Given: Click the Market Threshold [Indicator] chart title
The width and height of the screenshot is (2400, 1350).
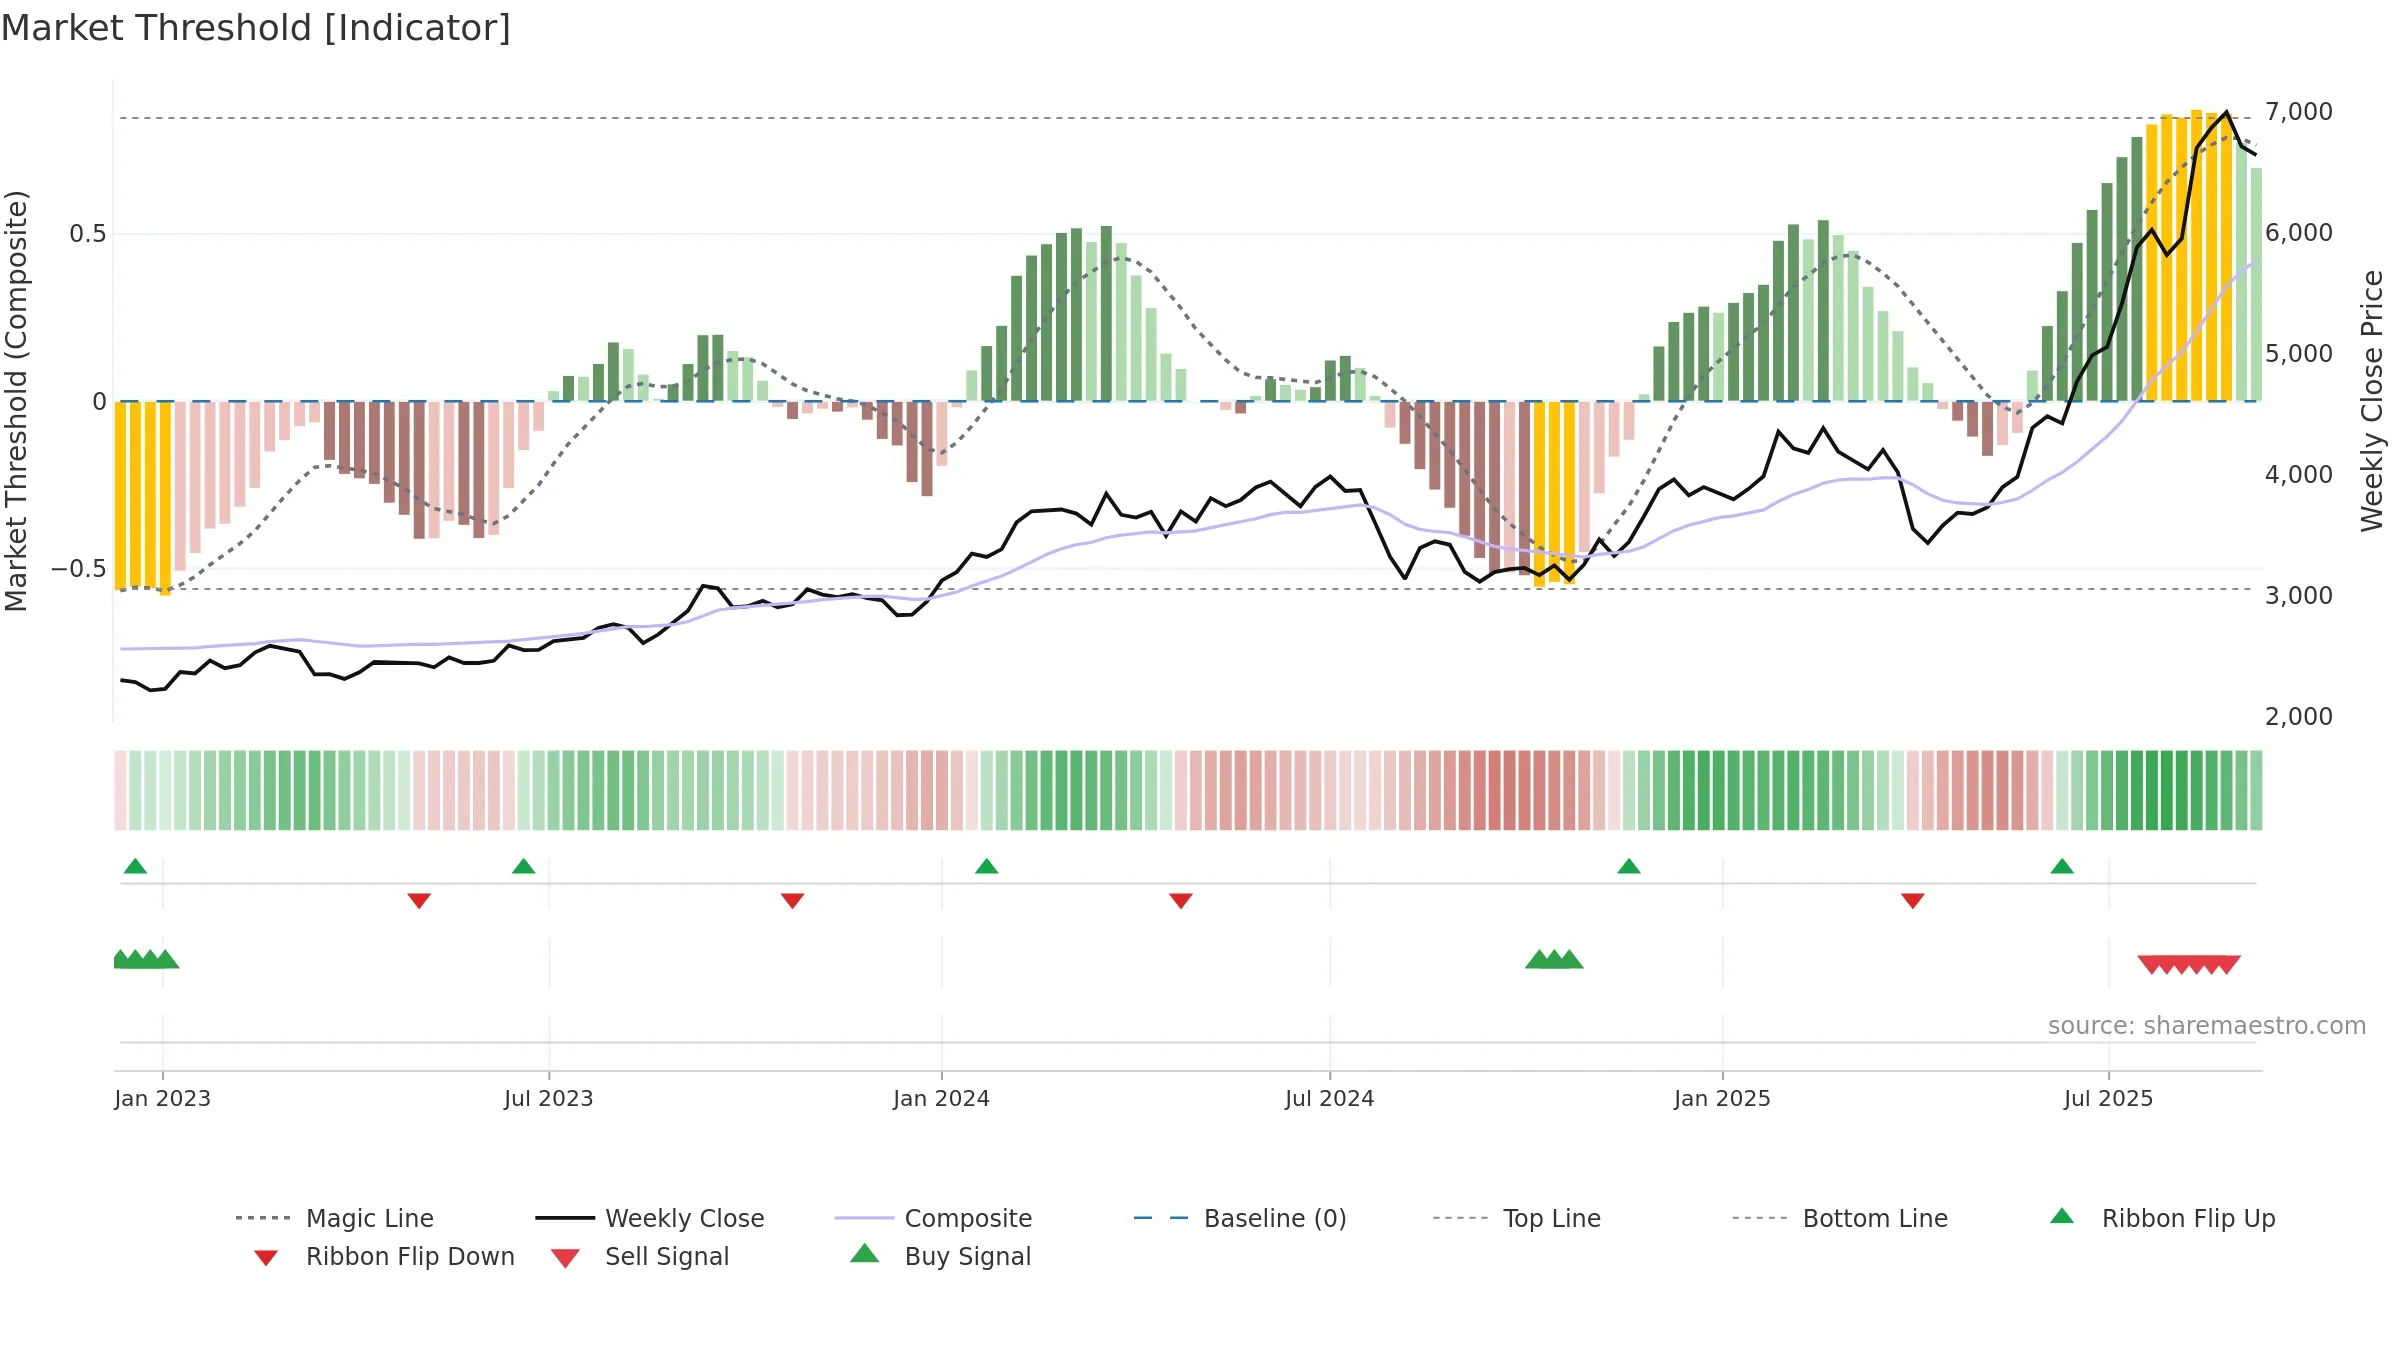Looking at the screenshot, I should coord(256,28).
